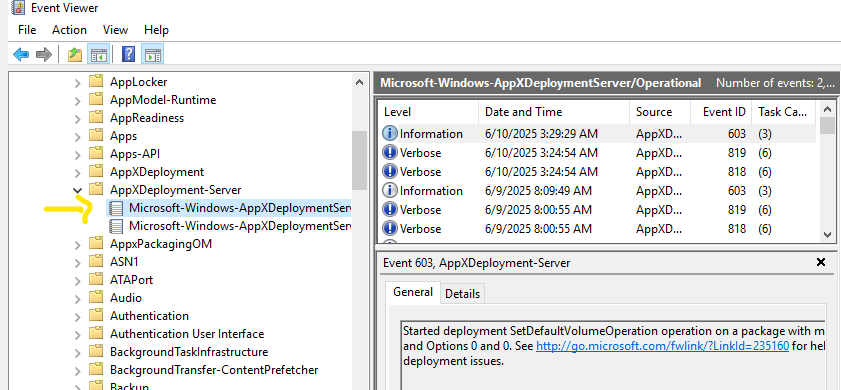Click the AppModel-Runtime folder icon
Image resolution: width=841 pixels, height=390 pixels.
click(96, 100)
